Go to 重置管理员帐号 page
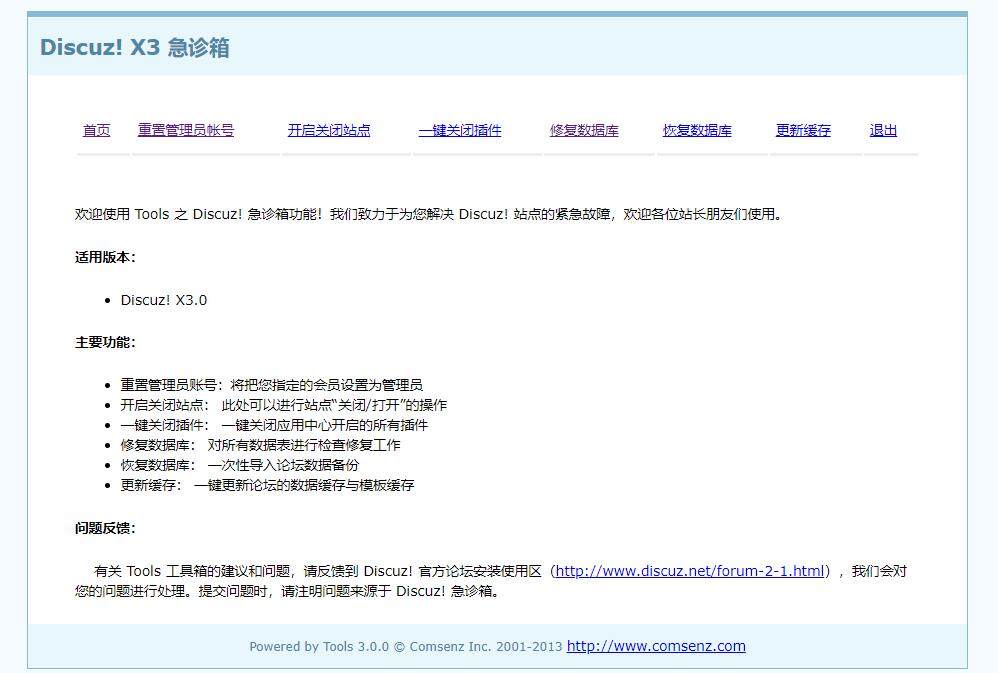 pyautogui.click(x=186, y=131)
